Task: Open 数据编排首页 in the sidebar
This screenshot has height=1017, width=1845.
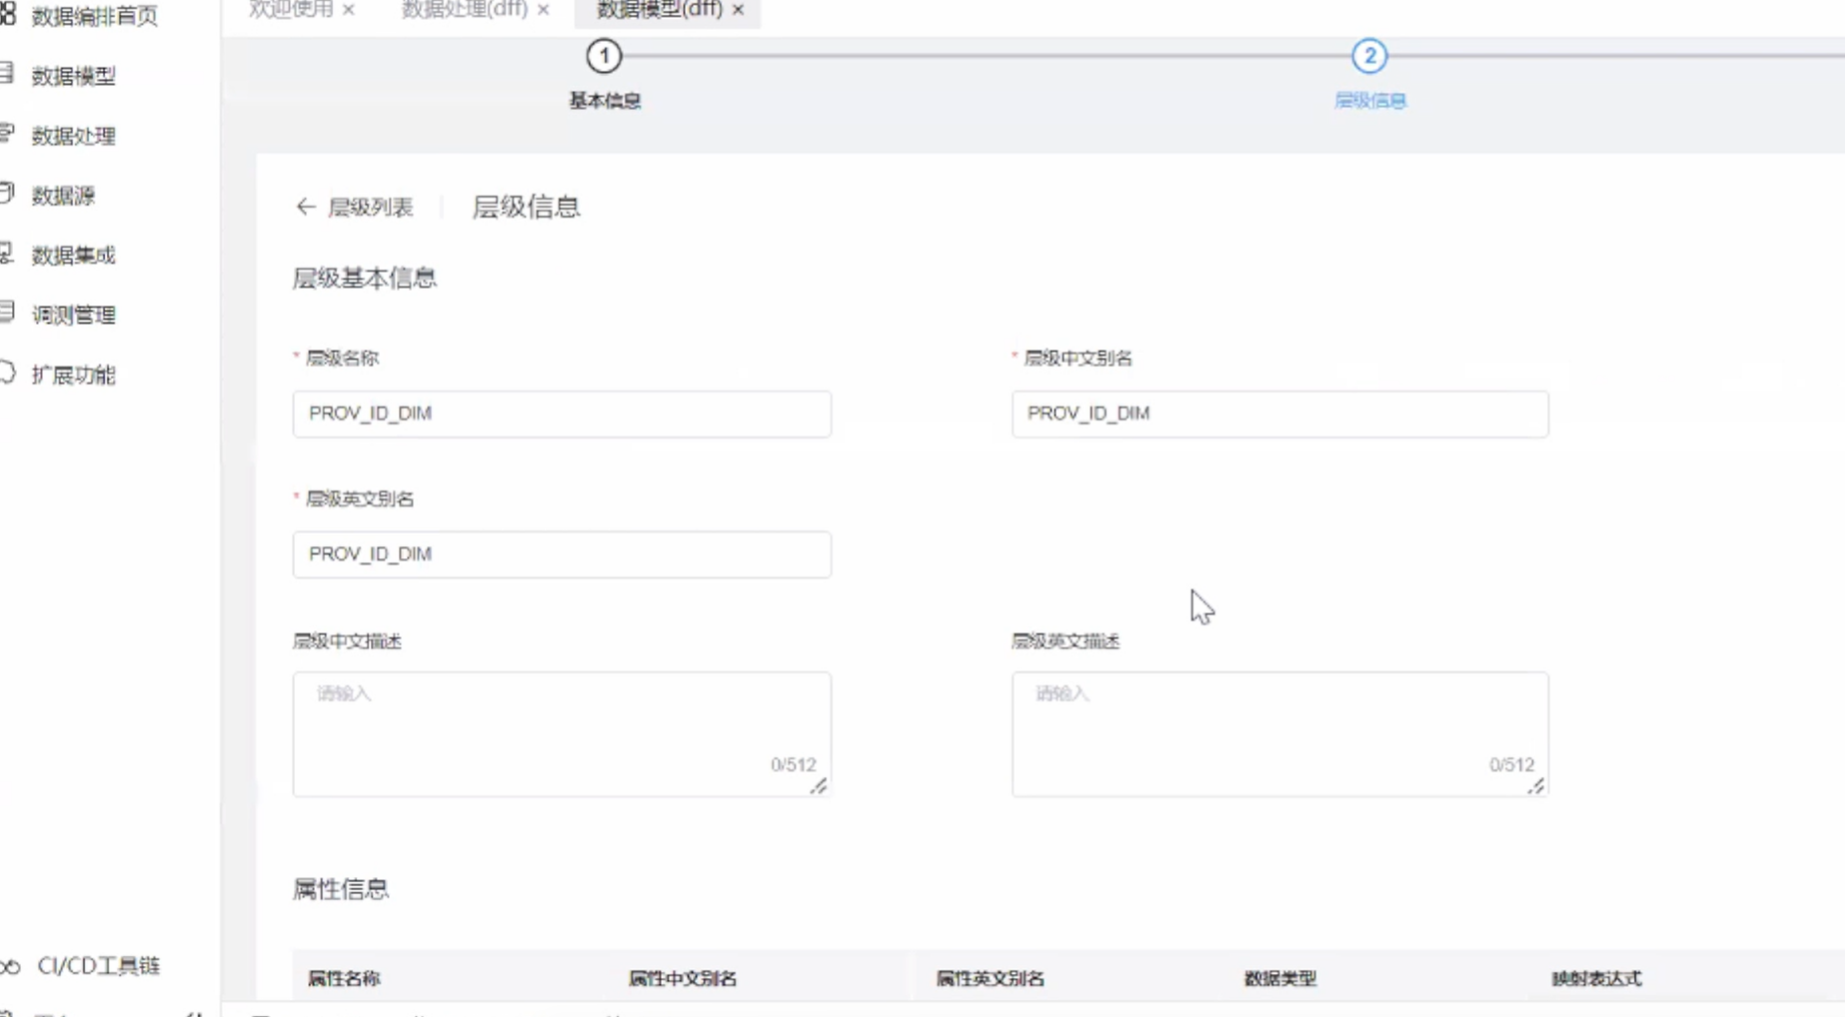Action: 94,16
